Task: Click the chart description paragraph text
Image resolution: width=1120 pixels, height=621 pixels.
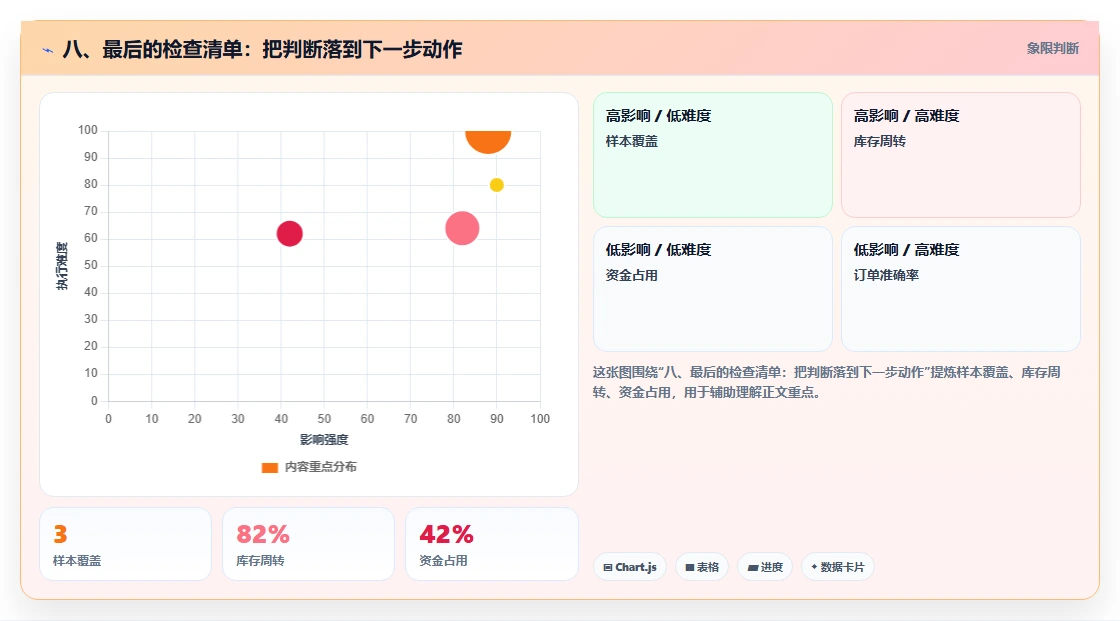Action: click(x=826, y=382)
